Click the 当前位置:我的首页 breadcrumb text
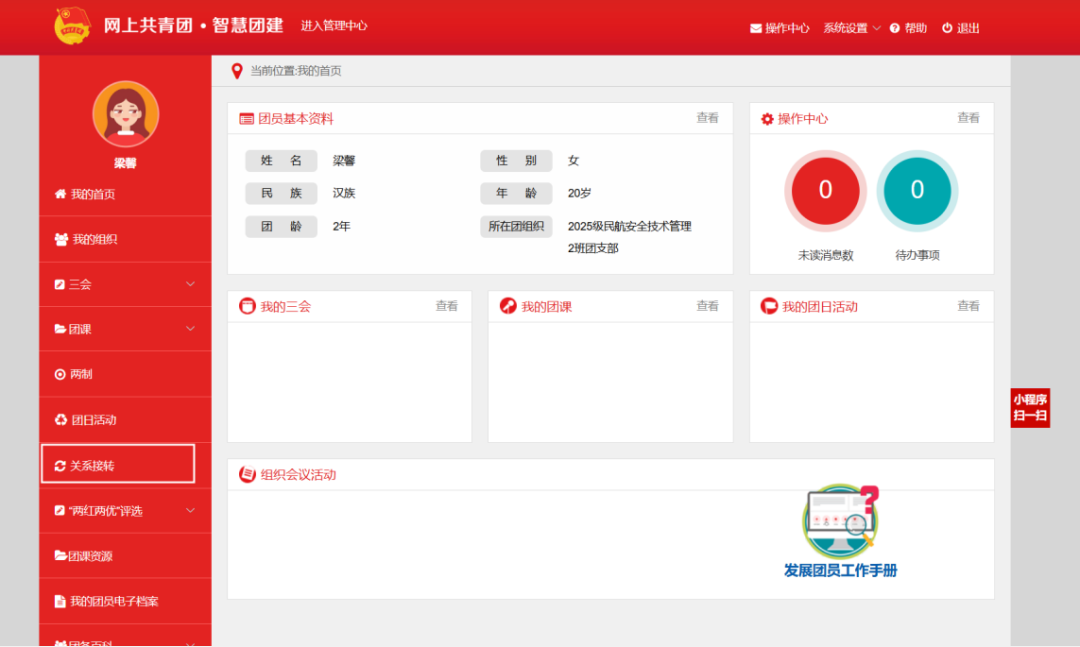Viewport: 1080px width, 647px height. (295, 71)
